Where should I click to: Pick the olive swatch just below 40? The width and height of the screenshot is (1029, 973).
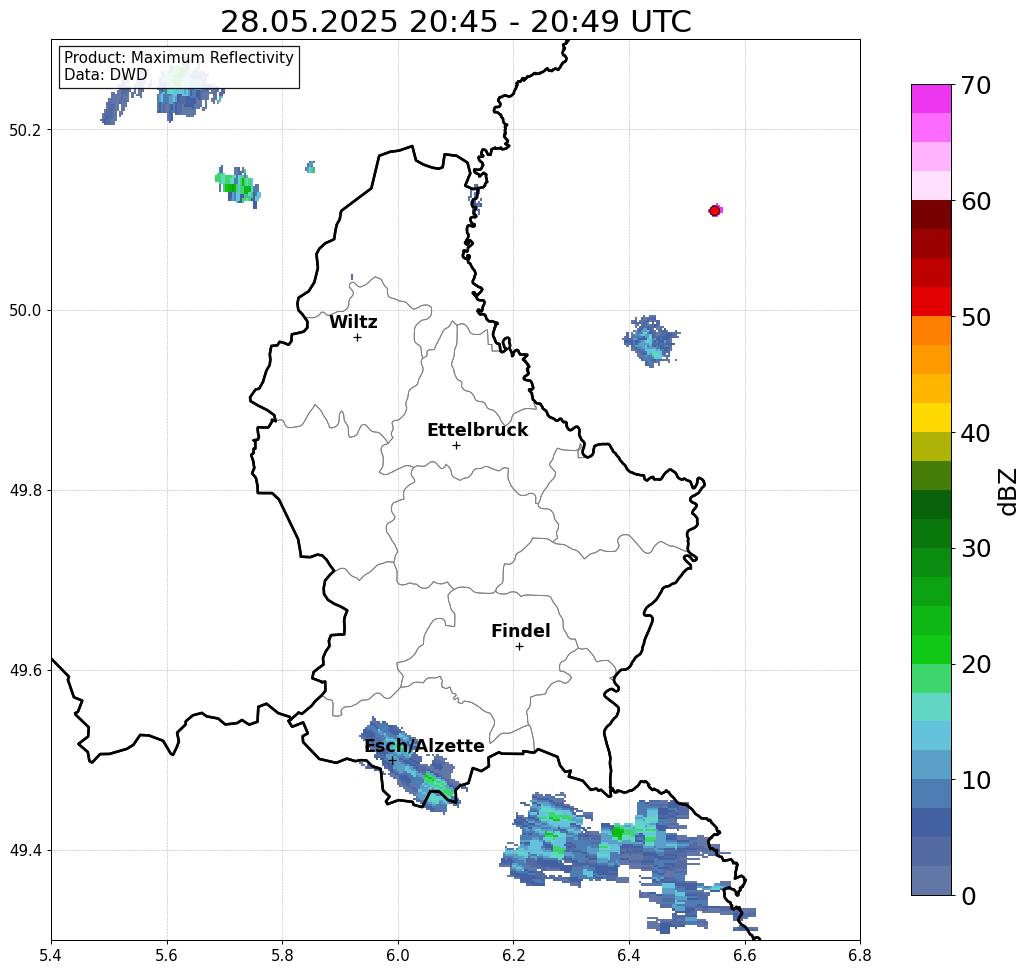coord(931,446)
